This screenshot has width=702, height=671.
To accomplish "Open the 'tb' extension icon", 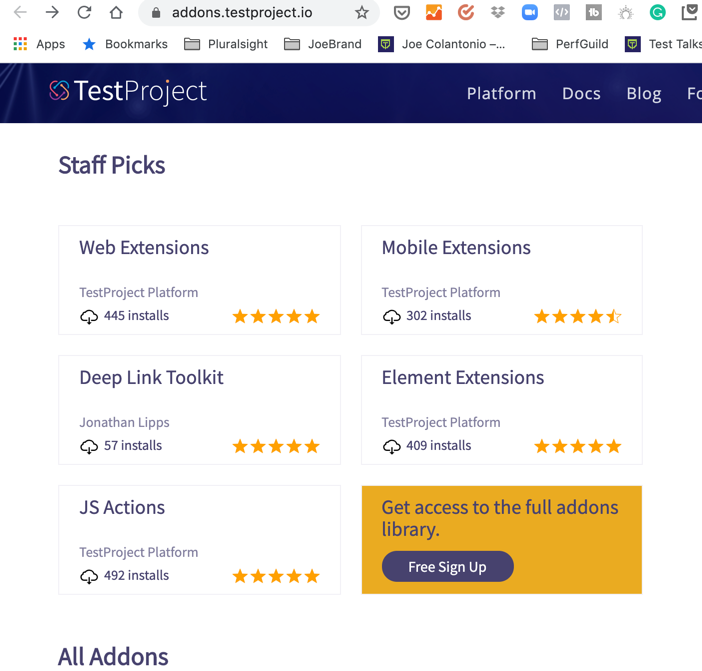I will tap(594, 13).
